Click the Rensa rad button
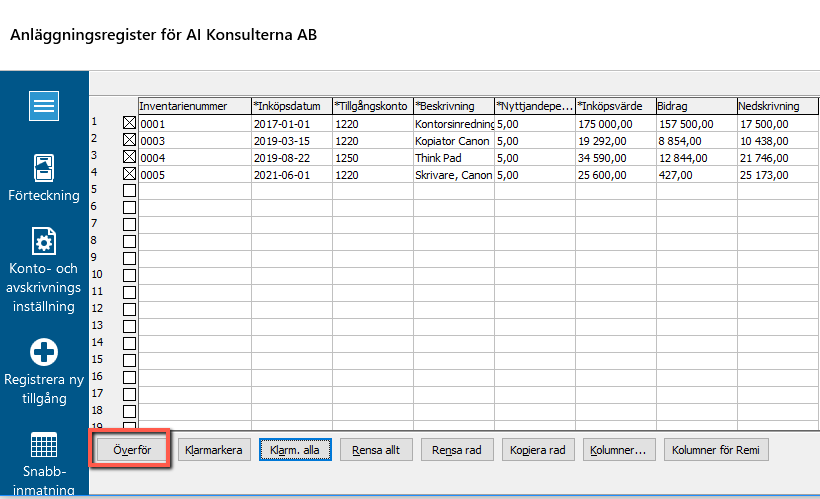This screenshot has width=820, height=499. [457, 450]
